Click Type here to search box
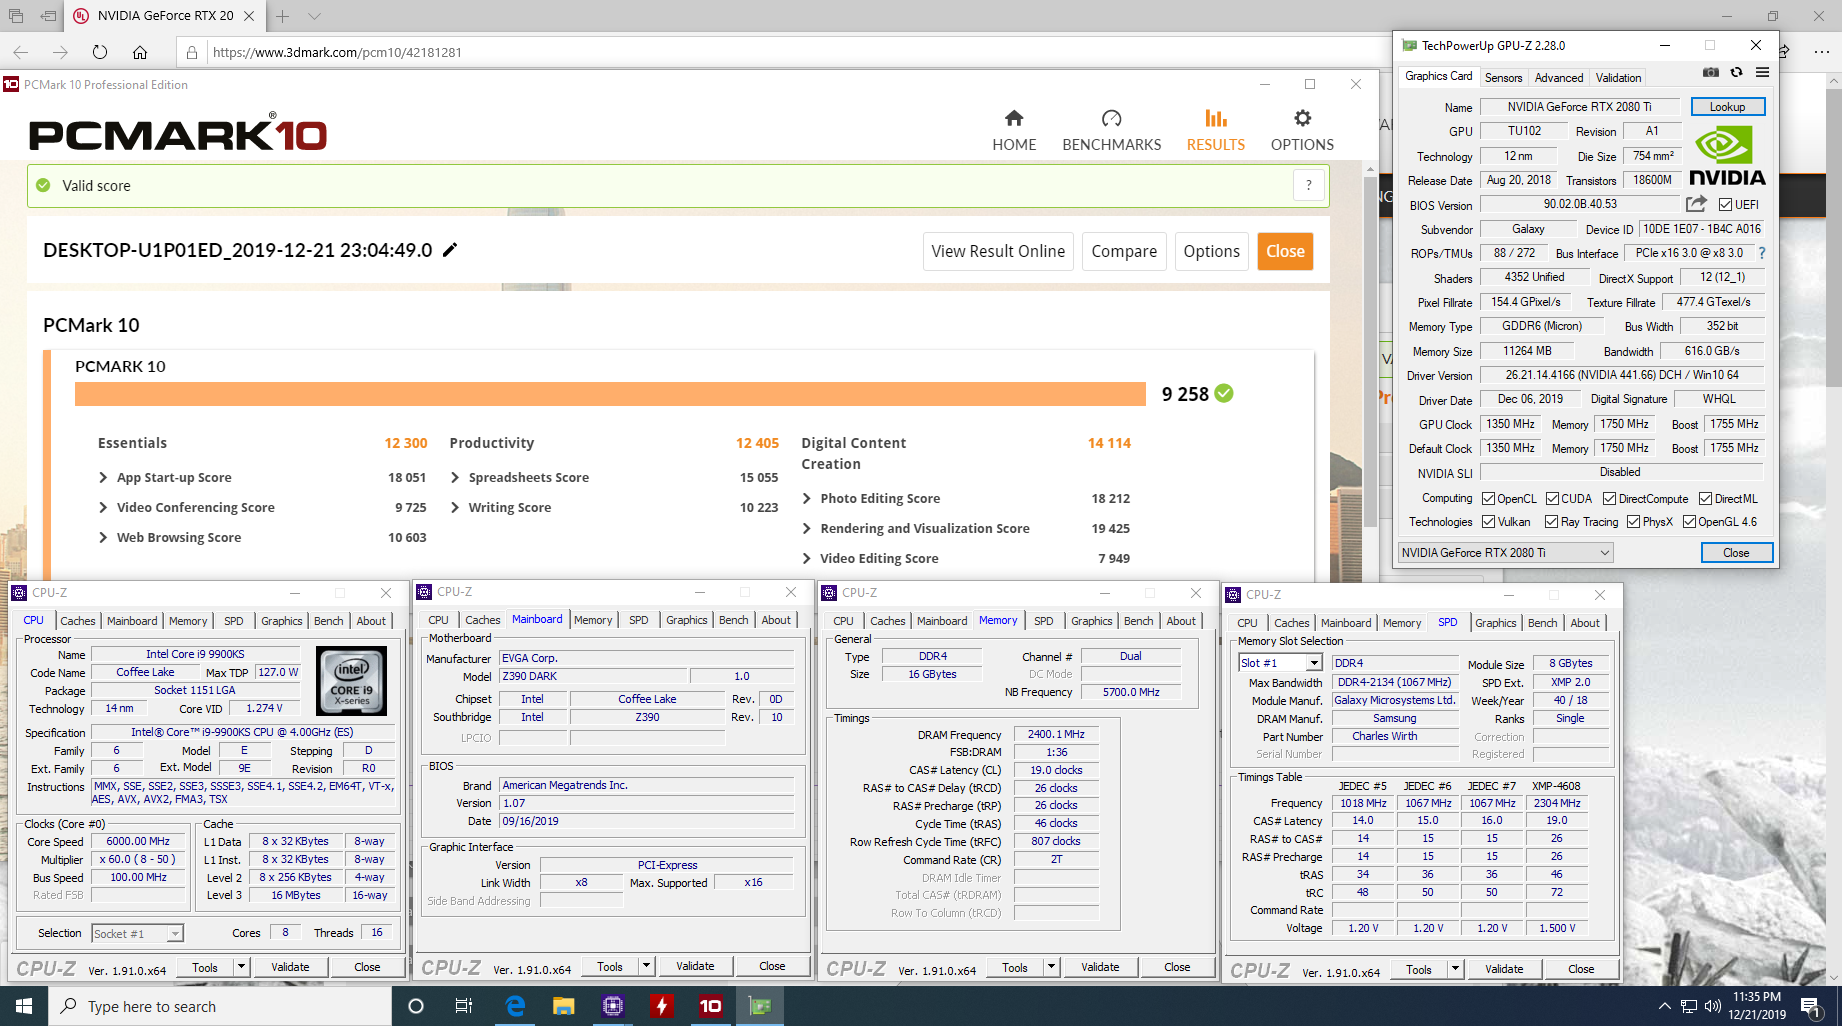Screen dimensions: 1842x1026 click(220, 1006)
